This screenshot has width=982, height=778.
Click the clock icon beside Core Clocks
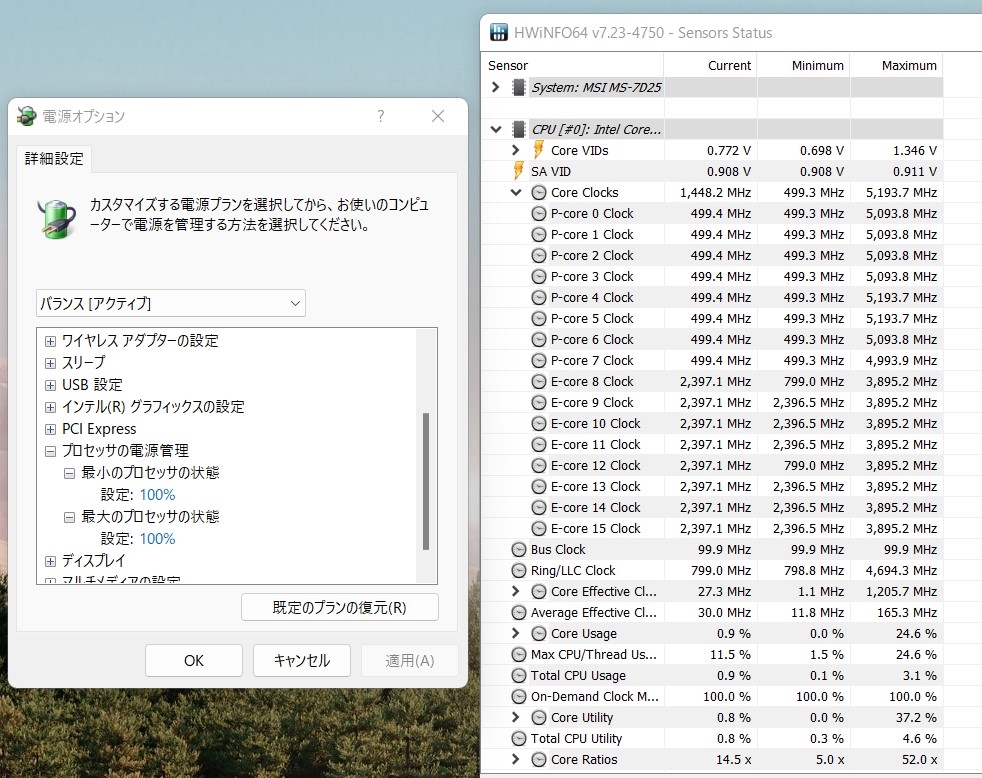539,192
